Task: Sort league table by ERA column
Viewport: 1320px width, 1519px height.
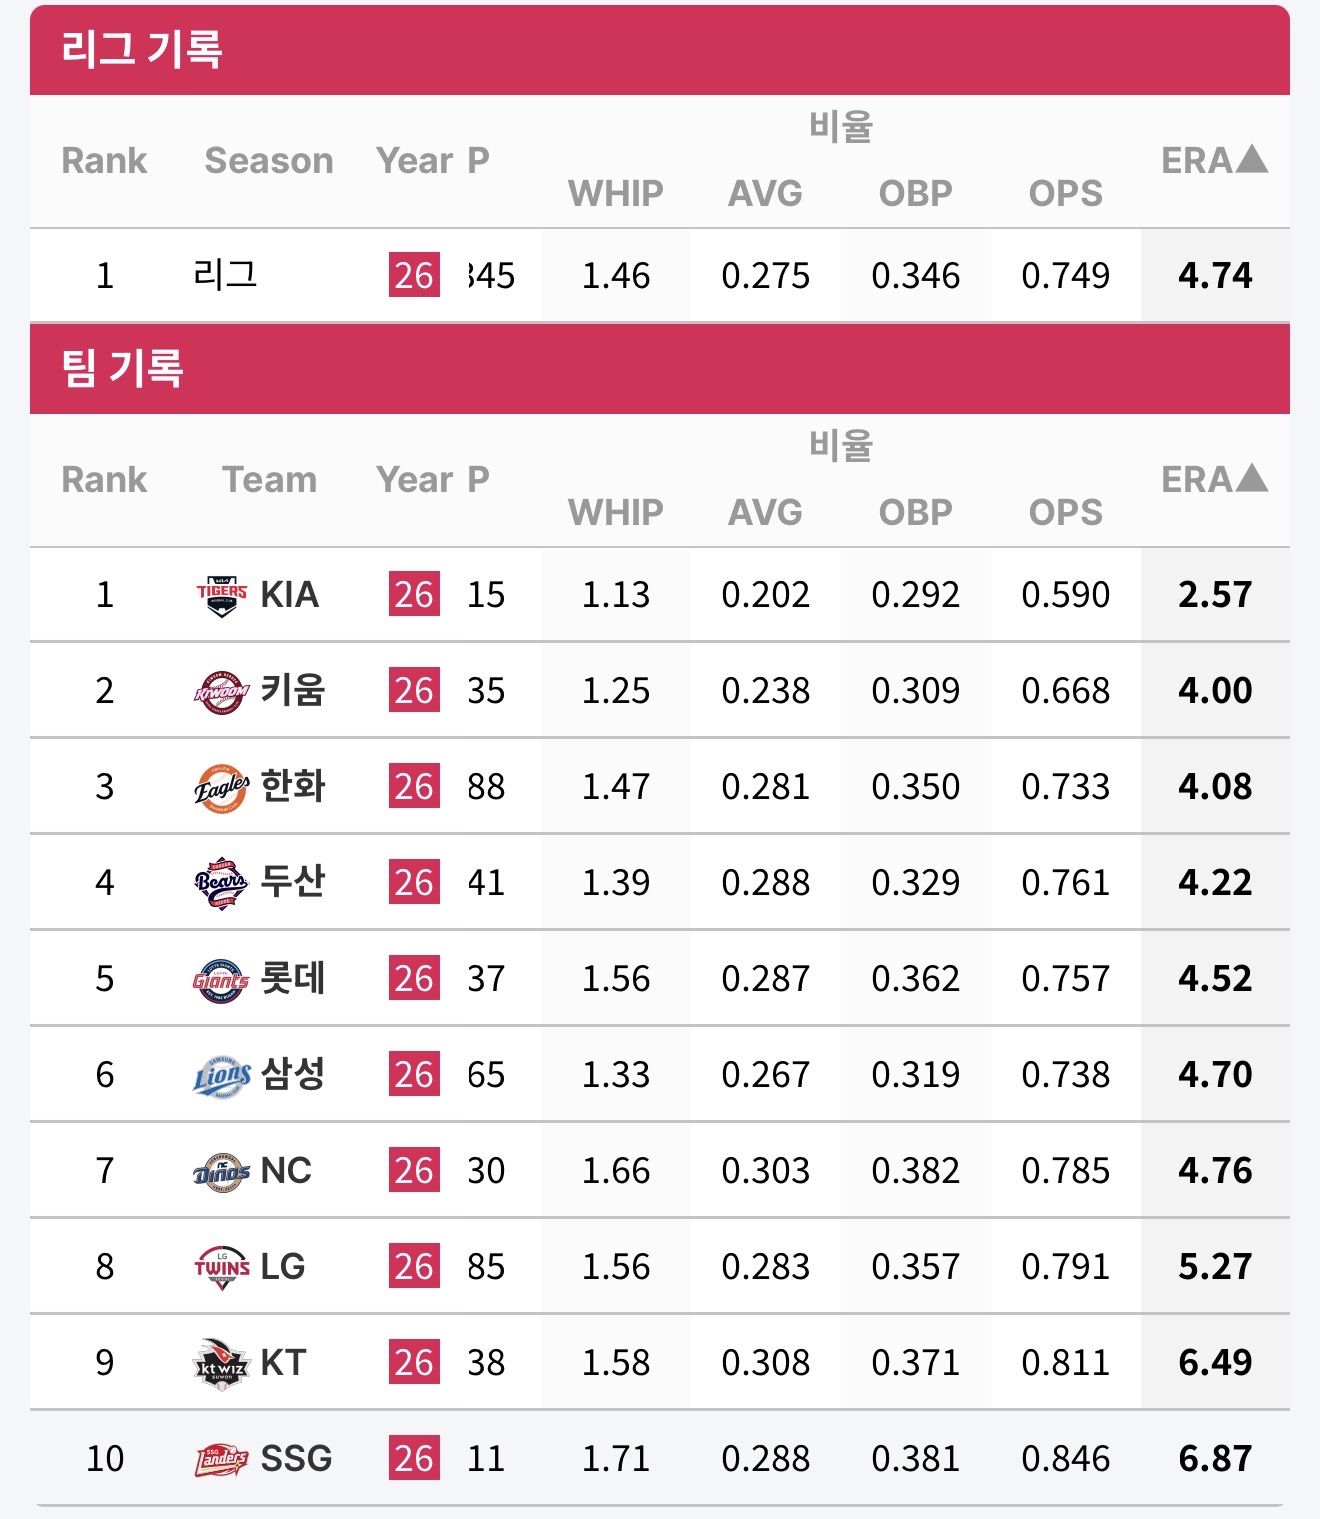Action: (x=1214, y=160)
